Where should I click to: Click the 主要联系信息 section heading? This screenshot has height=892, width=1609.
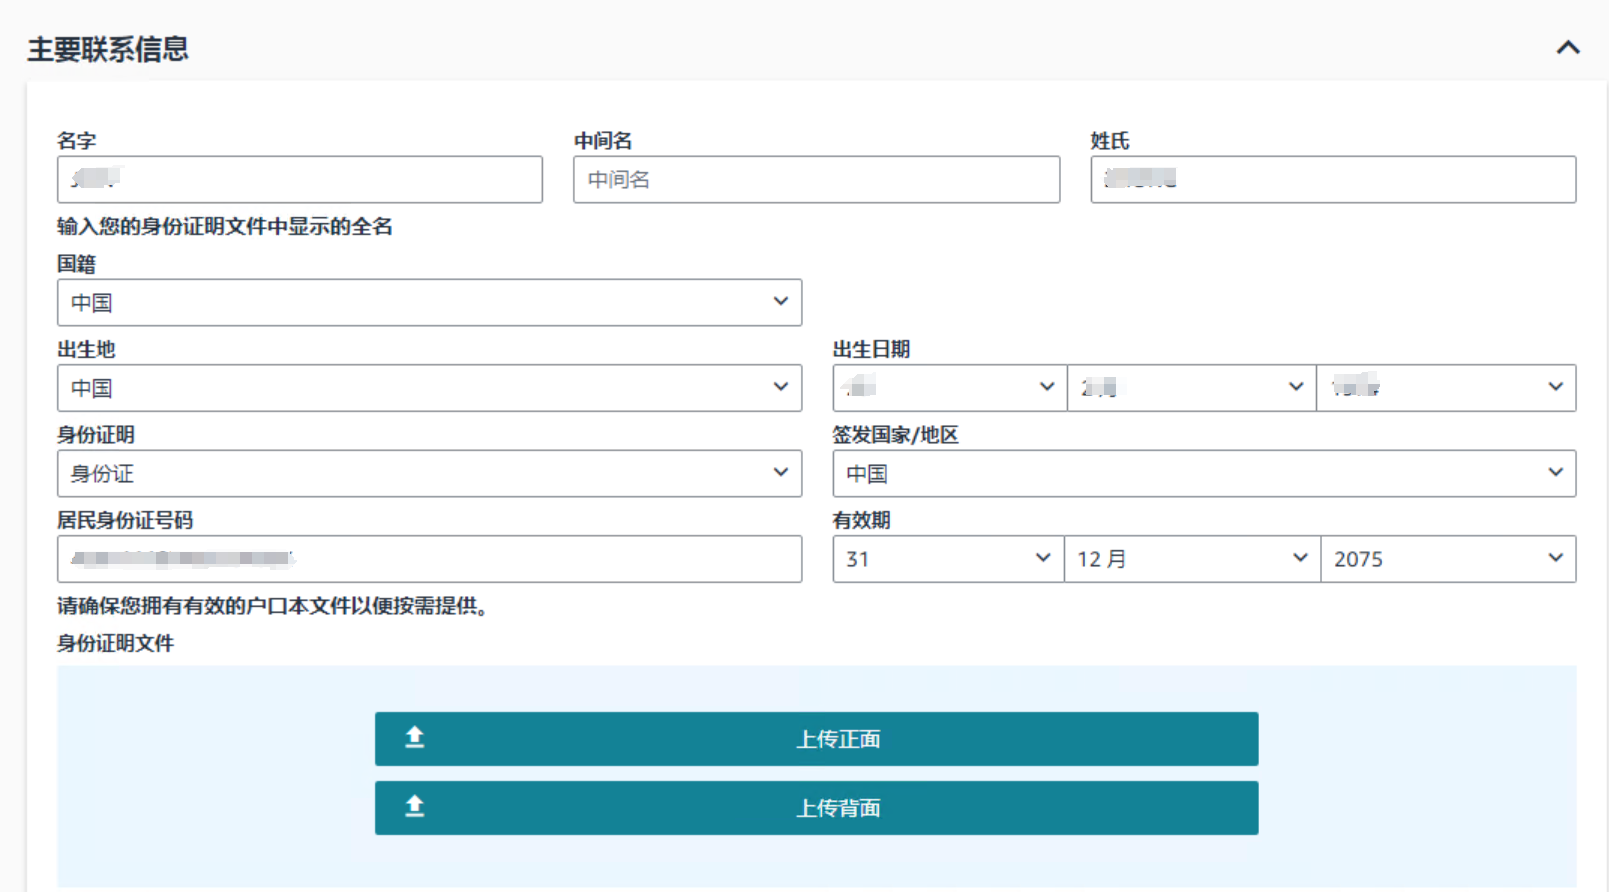(108, 49)
